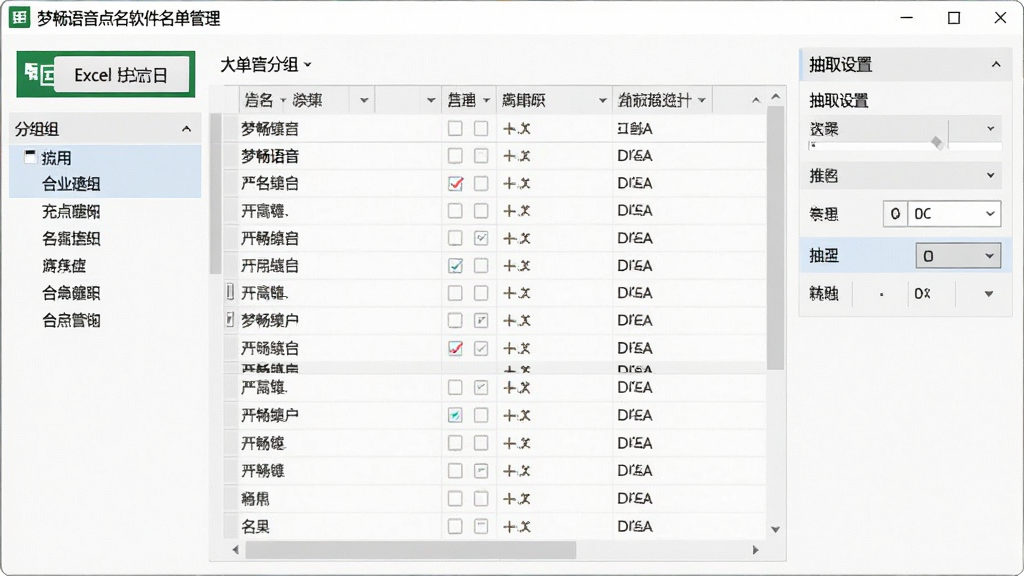This screenshot has height=576, width=1024.
Task: Select the 合业 group item highlighted in sidebar
Action: (71, 184)
